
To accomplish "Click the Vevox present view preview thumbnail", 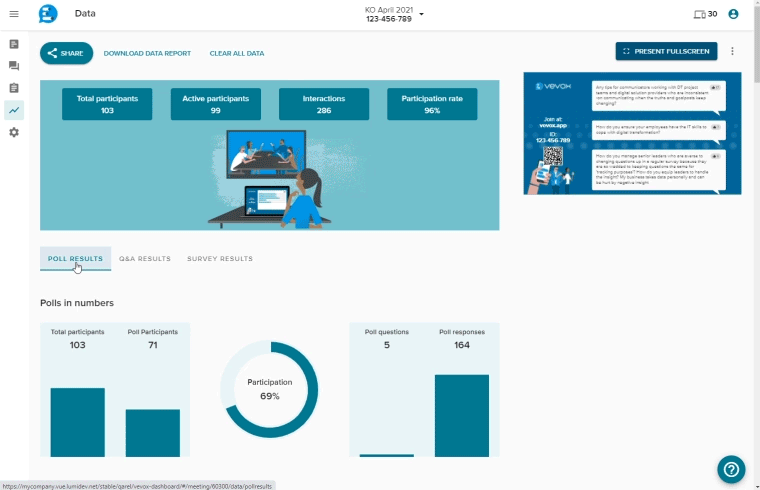I will (x=632, y=133).
